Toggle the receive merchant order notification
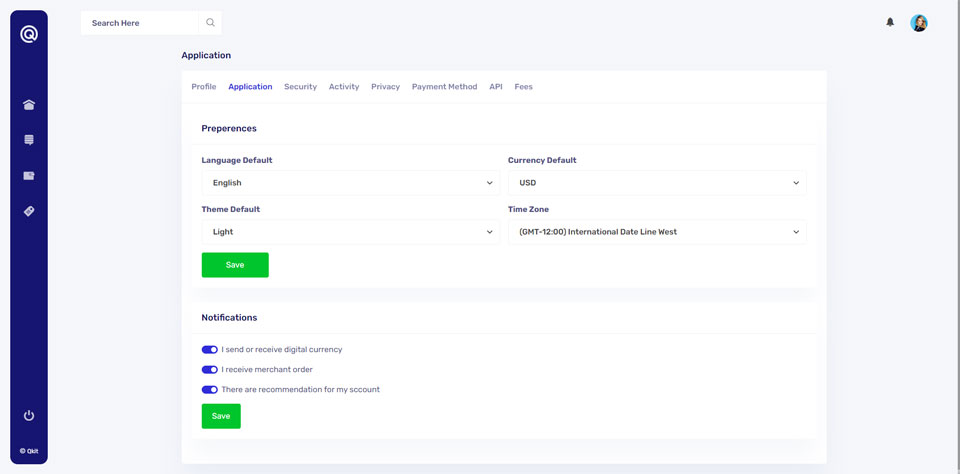960x474 pixels. click(x=209, y=370)
